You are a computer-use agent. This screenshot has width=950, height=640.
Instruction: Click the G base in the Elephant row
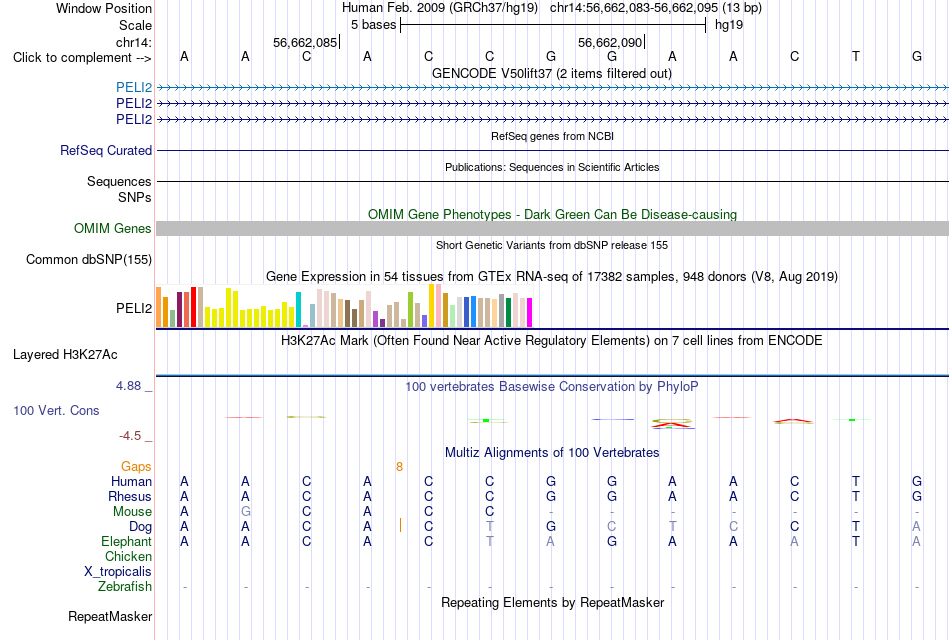(x=612, y=541)
